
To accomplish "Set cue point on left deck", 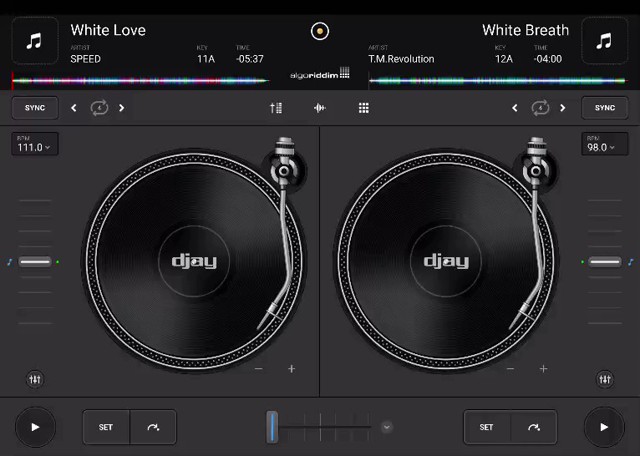I will pos(106,427).
